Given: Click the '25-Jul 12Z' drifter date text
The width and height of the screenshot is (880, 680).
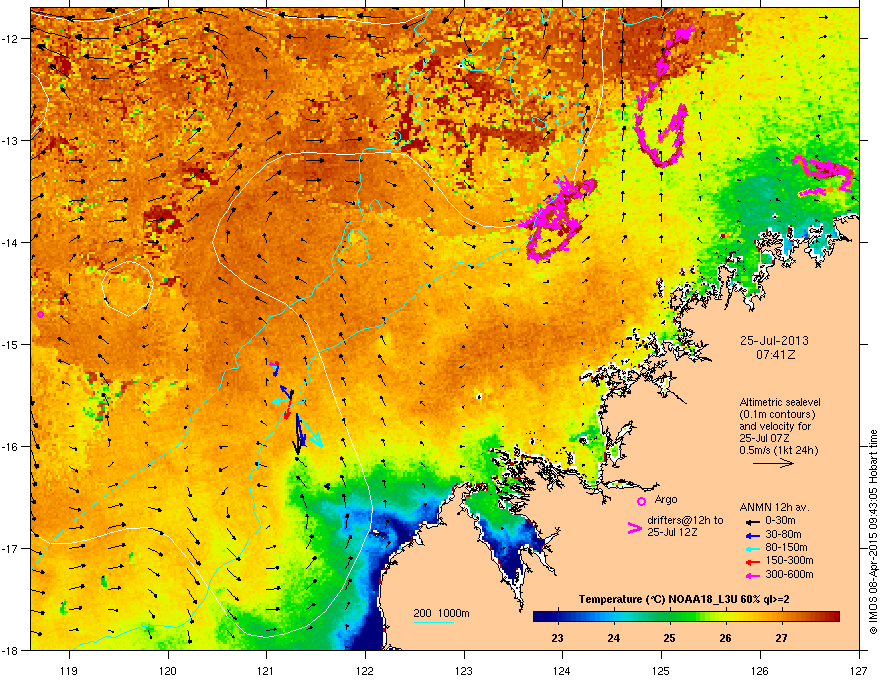Looking at the screenshot, I should [x=672, y=532].
